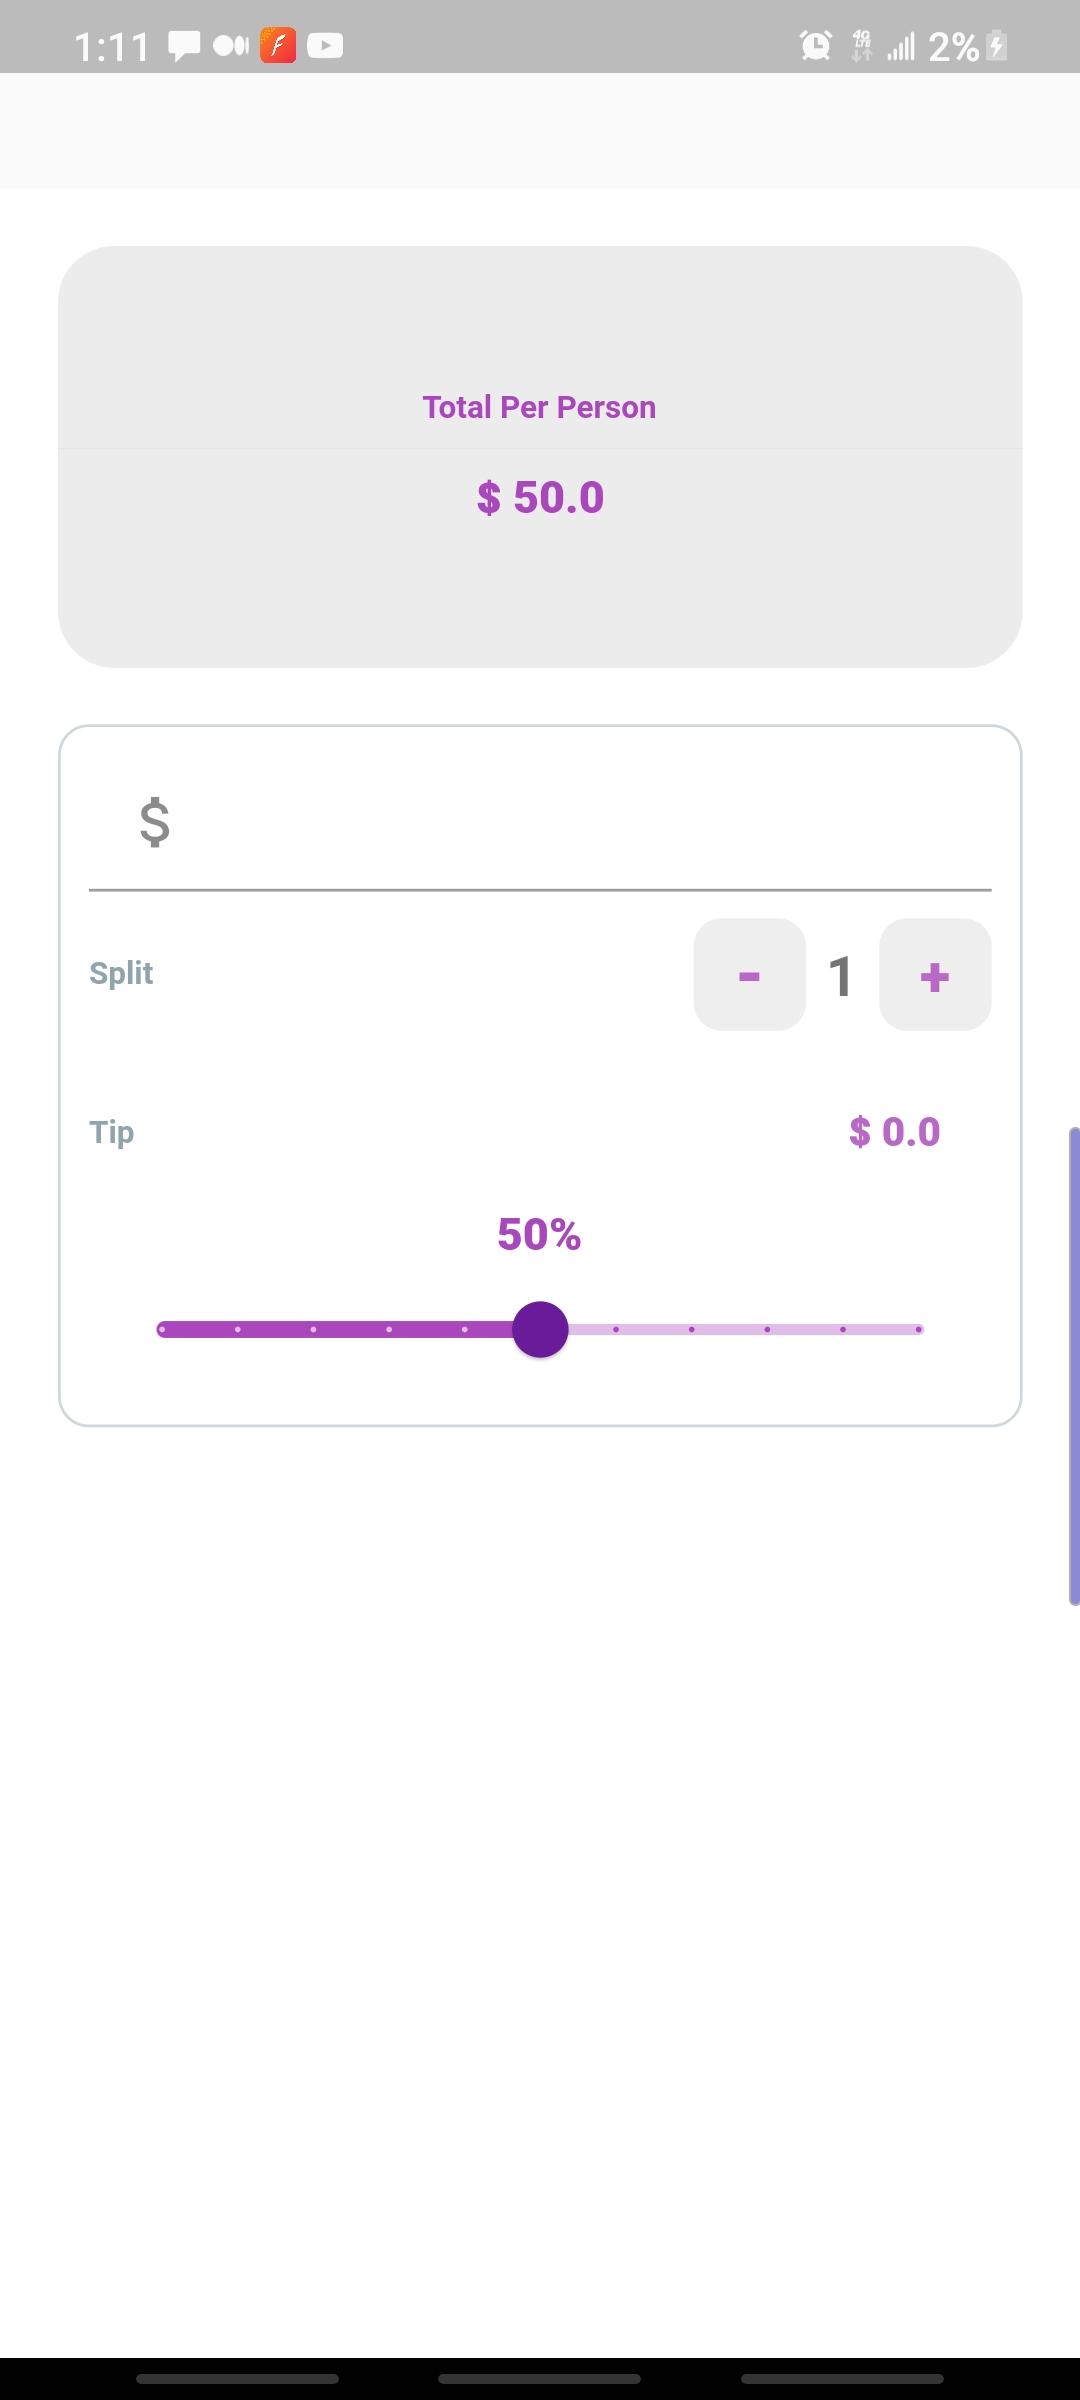
Task: Open the screen recorder status icon
Action: pyautogui.click(x=231, y=45)
